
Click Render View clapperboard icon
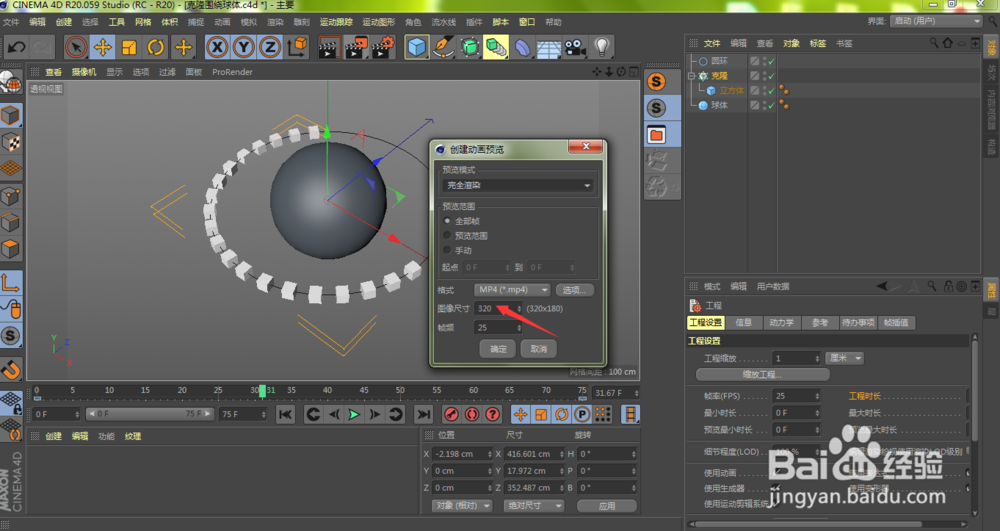click(x=329, y=47)
